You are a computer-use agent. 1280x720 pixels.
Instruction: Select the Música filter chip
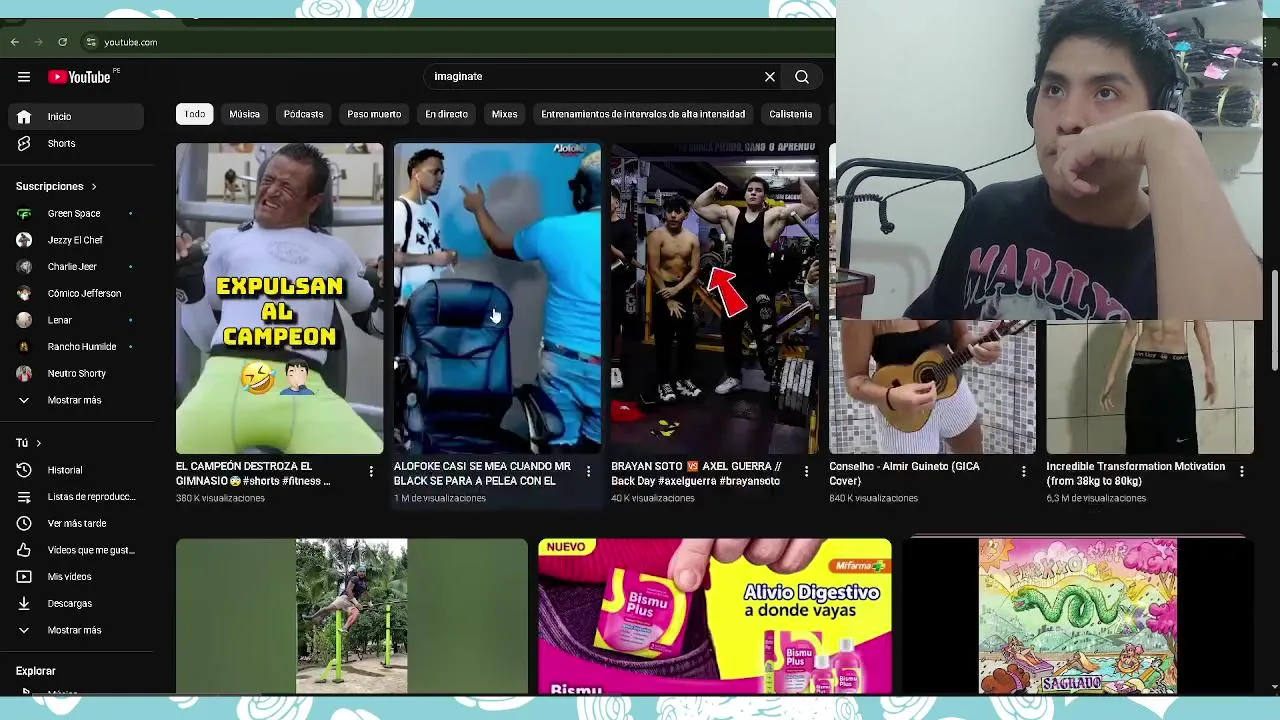(x=244, y=114)
